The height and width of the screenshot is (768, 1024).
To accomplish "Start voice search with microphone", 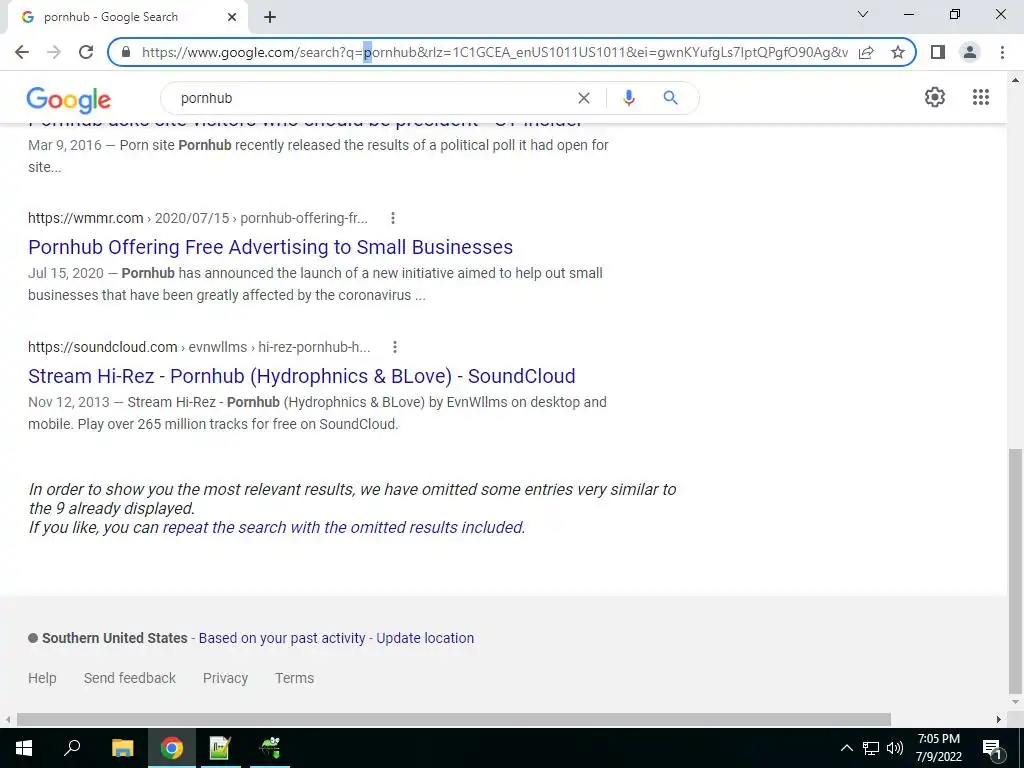I will click(629, 98).
